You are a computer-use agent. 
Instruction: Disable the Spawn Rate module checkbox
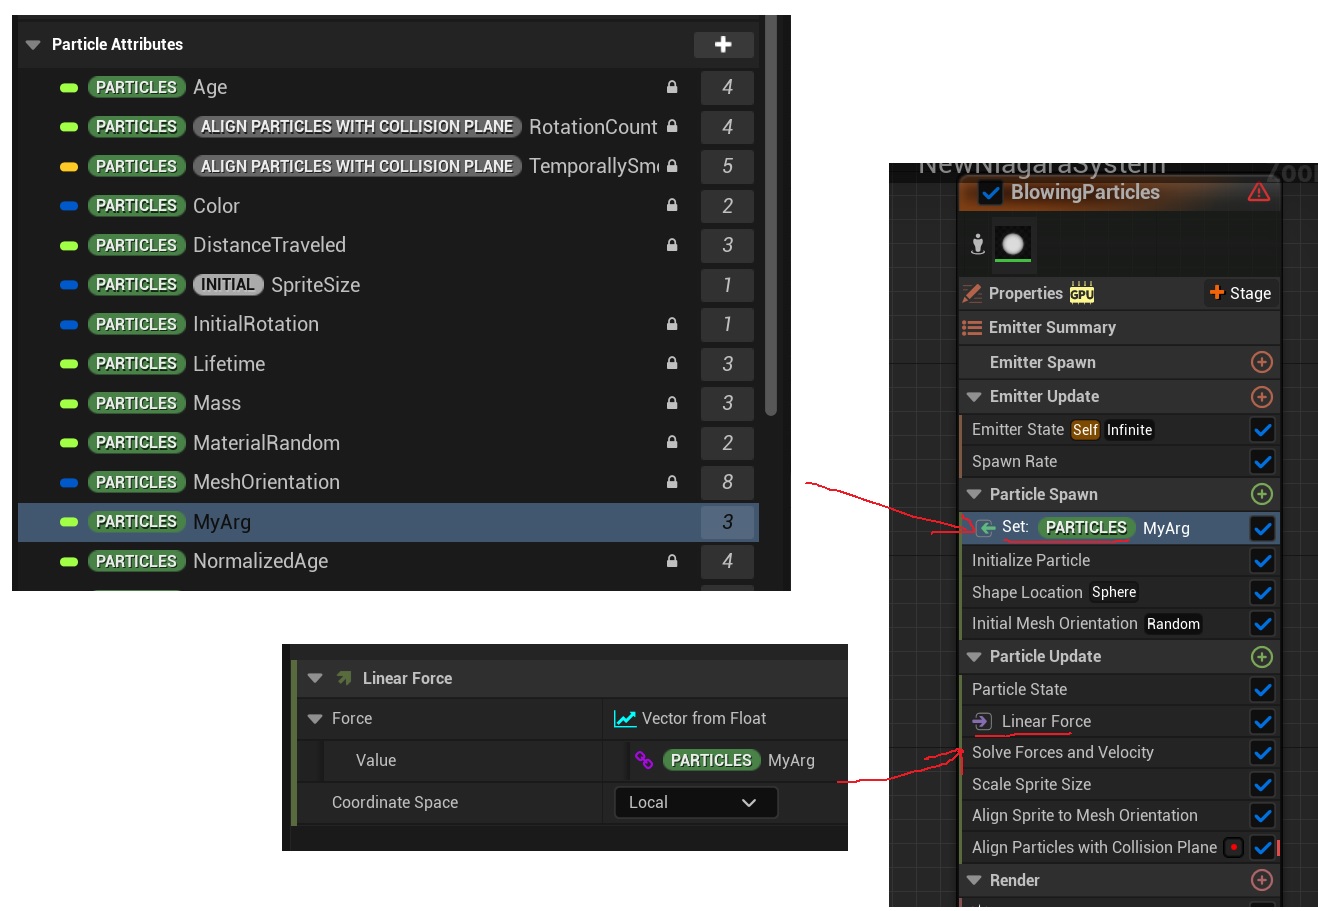coord(1263,462)
